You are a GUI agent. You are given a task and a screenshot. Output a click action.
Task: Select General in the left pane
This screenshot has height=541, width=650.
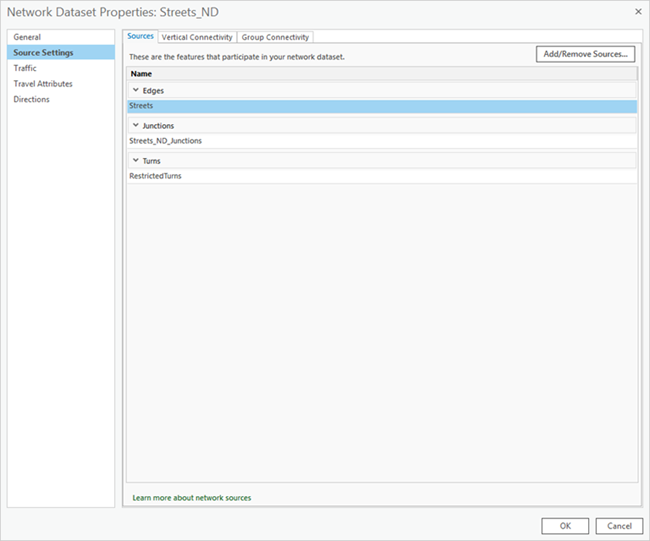coord(27,37)
